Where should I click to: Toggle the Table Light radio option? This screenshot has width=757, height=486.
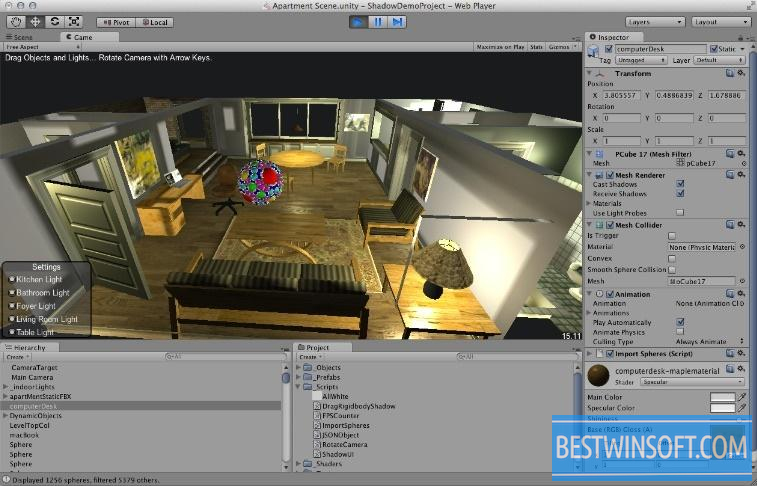12,332
